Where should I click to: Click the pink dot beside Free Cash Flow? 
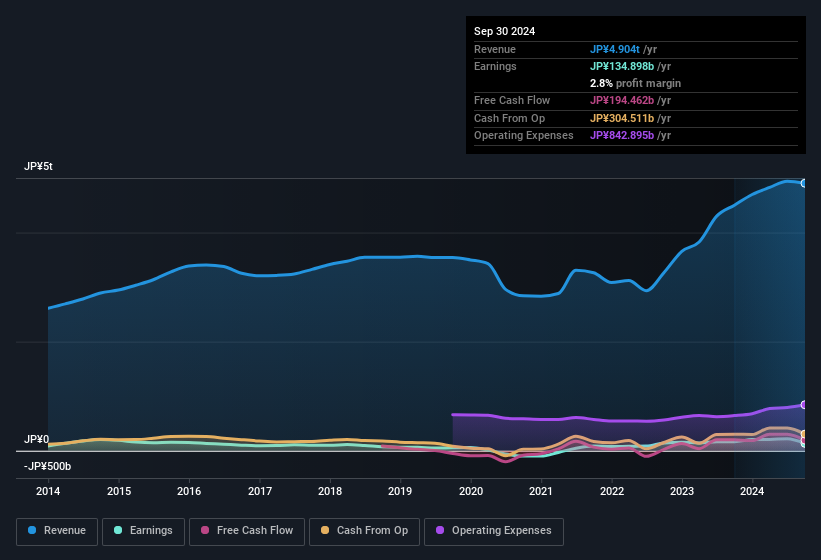(206, 530)
